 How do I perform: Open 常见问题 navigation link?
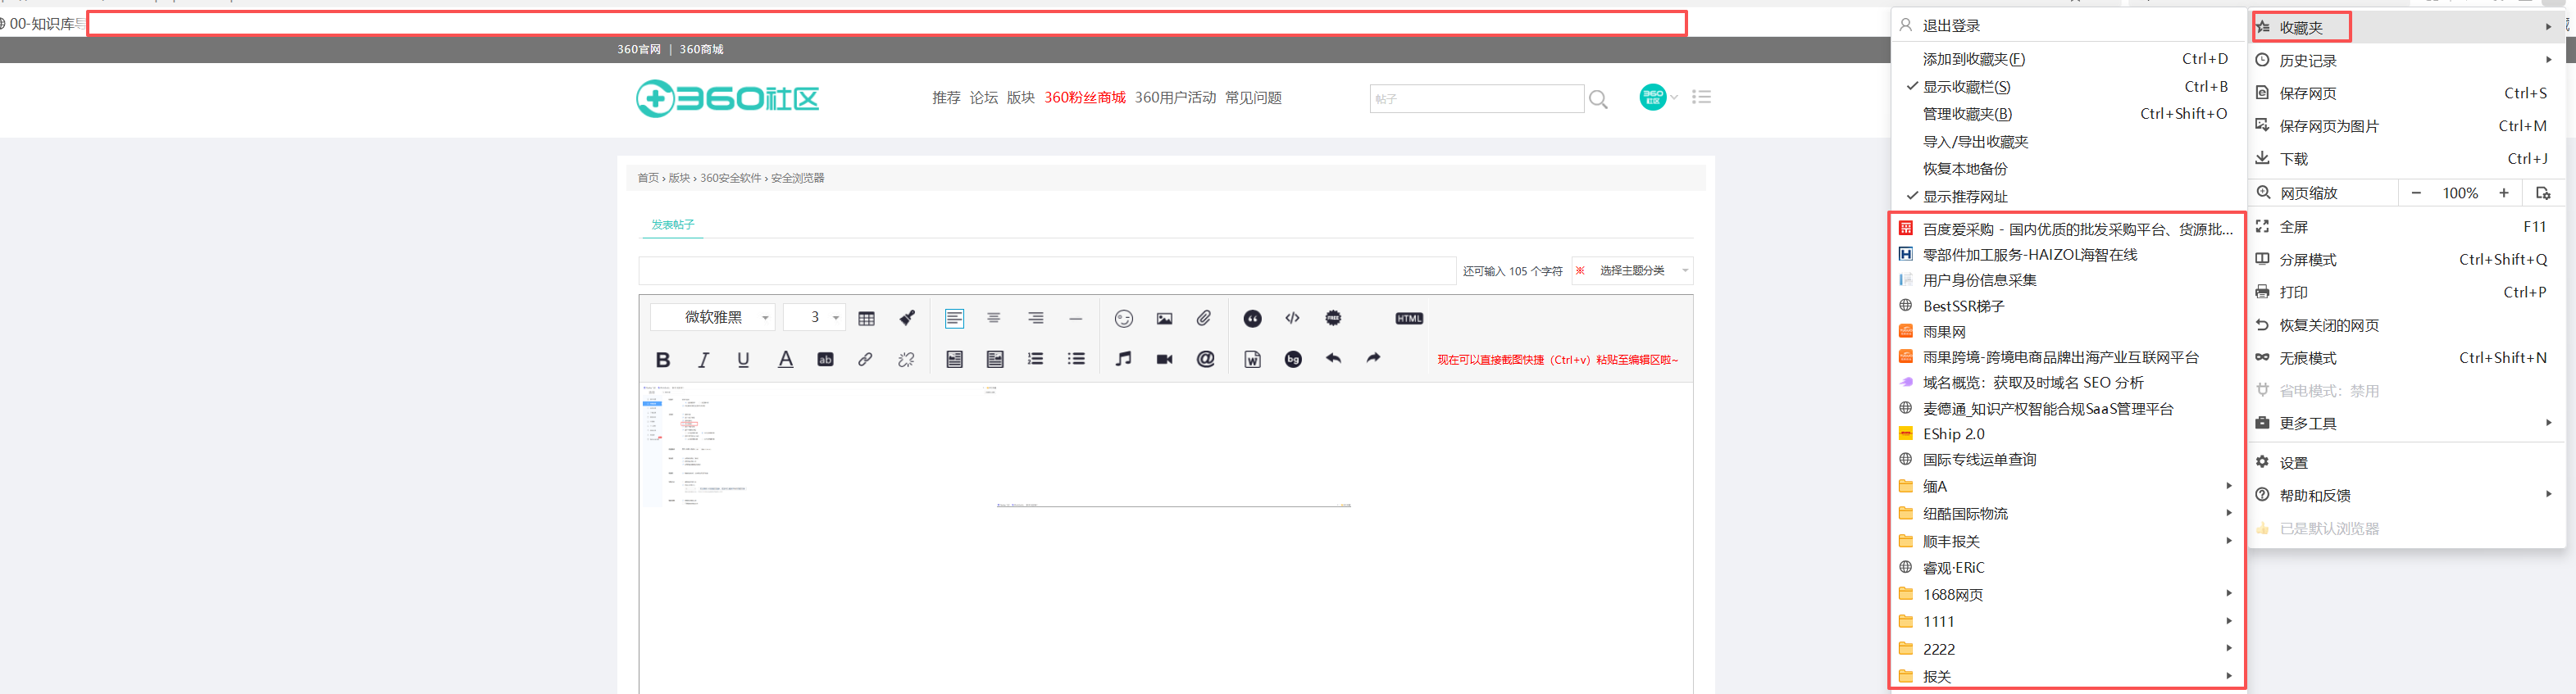point(1253,98)
